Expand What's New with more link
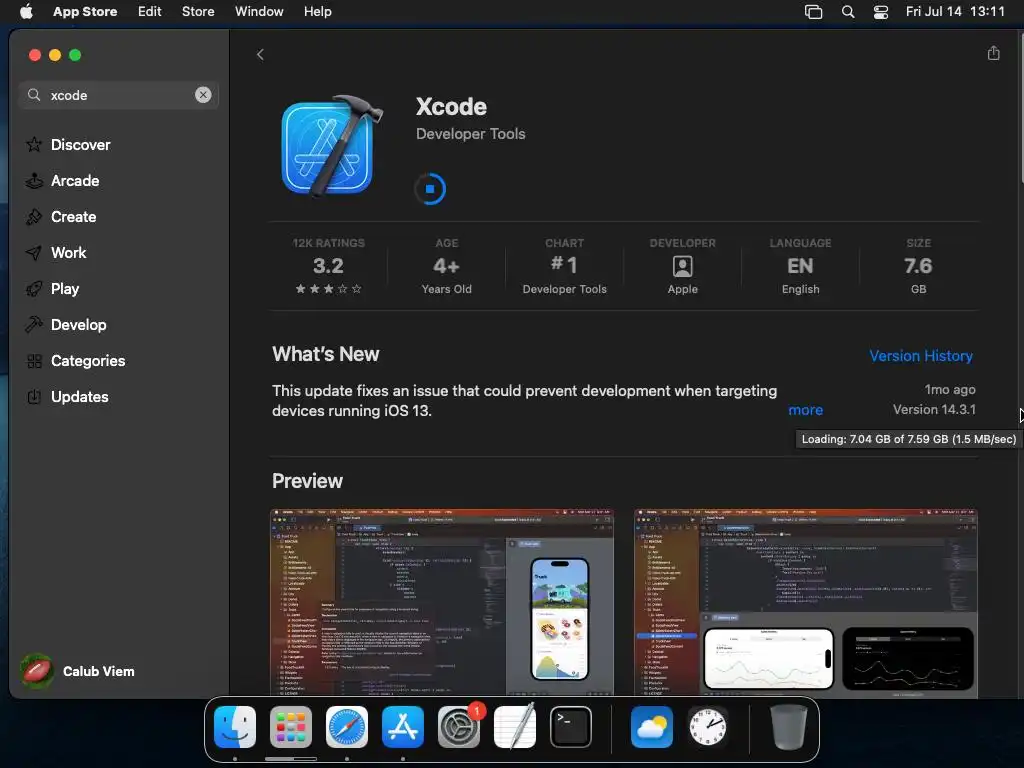 [x=805, y=410]
